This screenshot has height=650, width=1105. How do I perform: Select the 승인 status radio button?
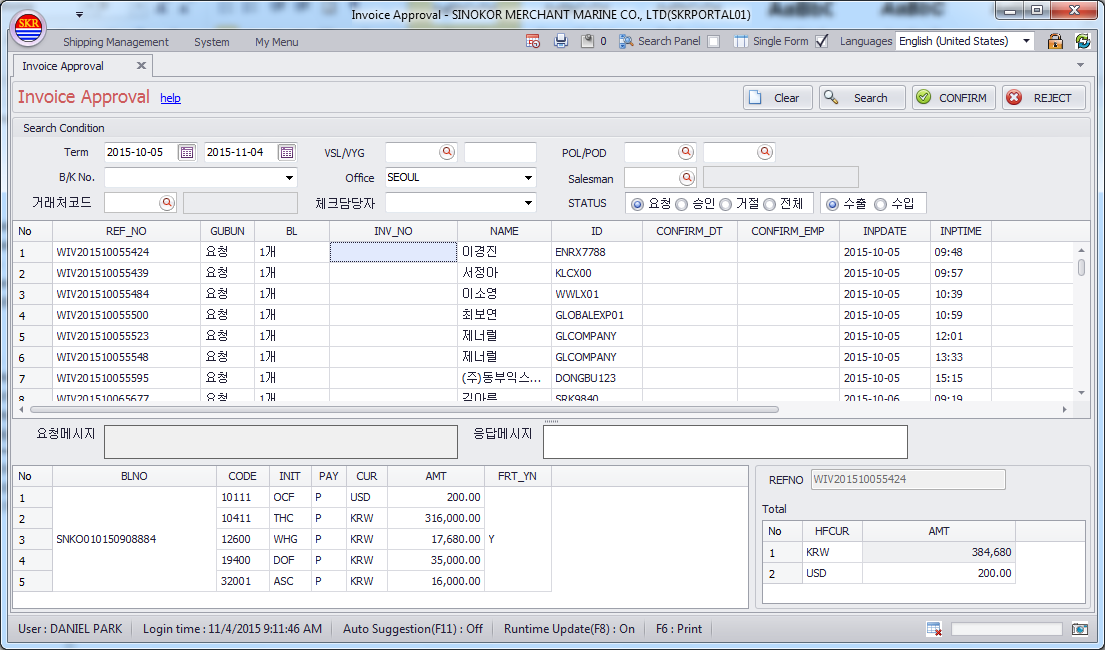pos(682,204)
